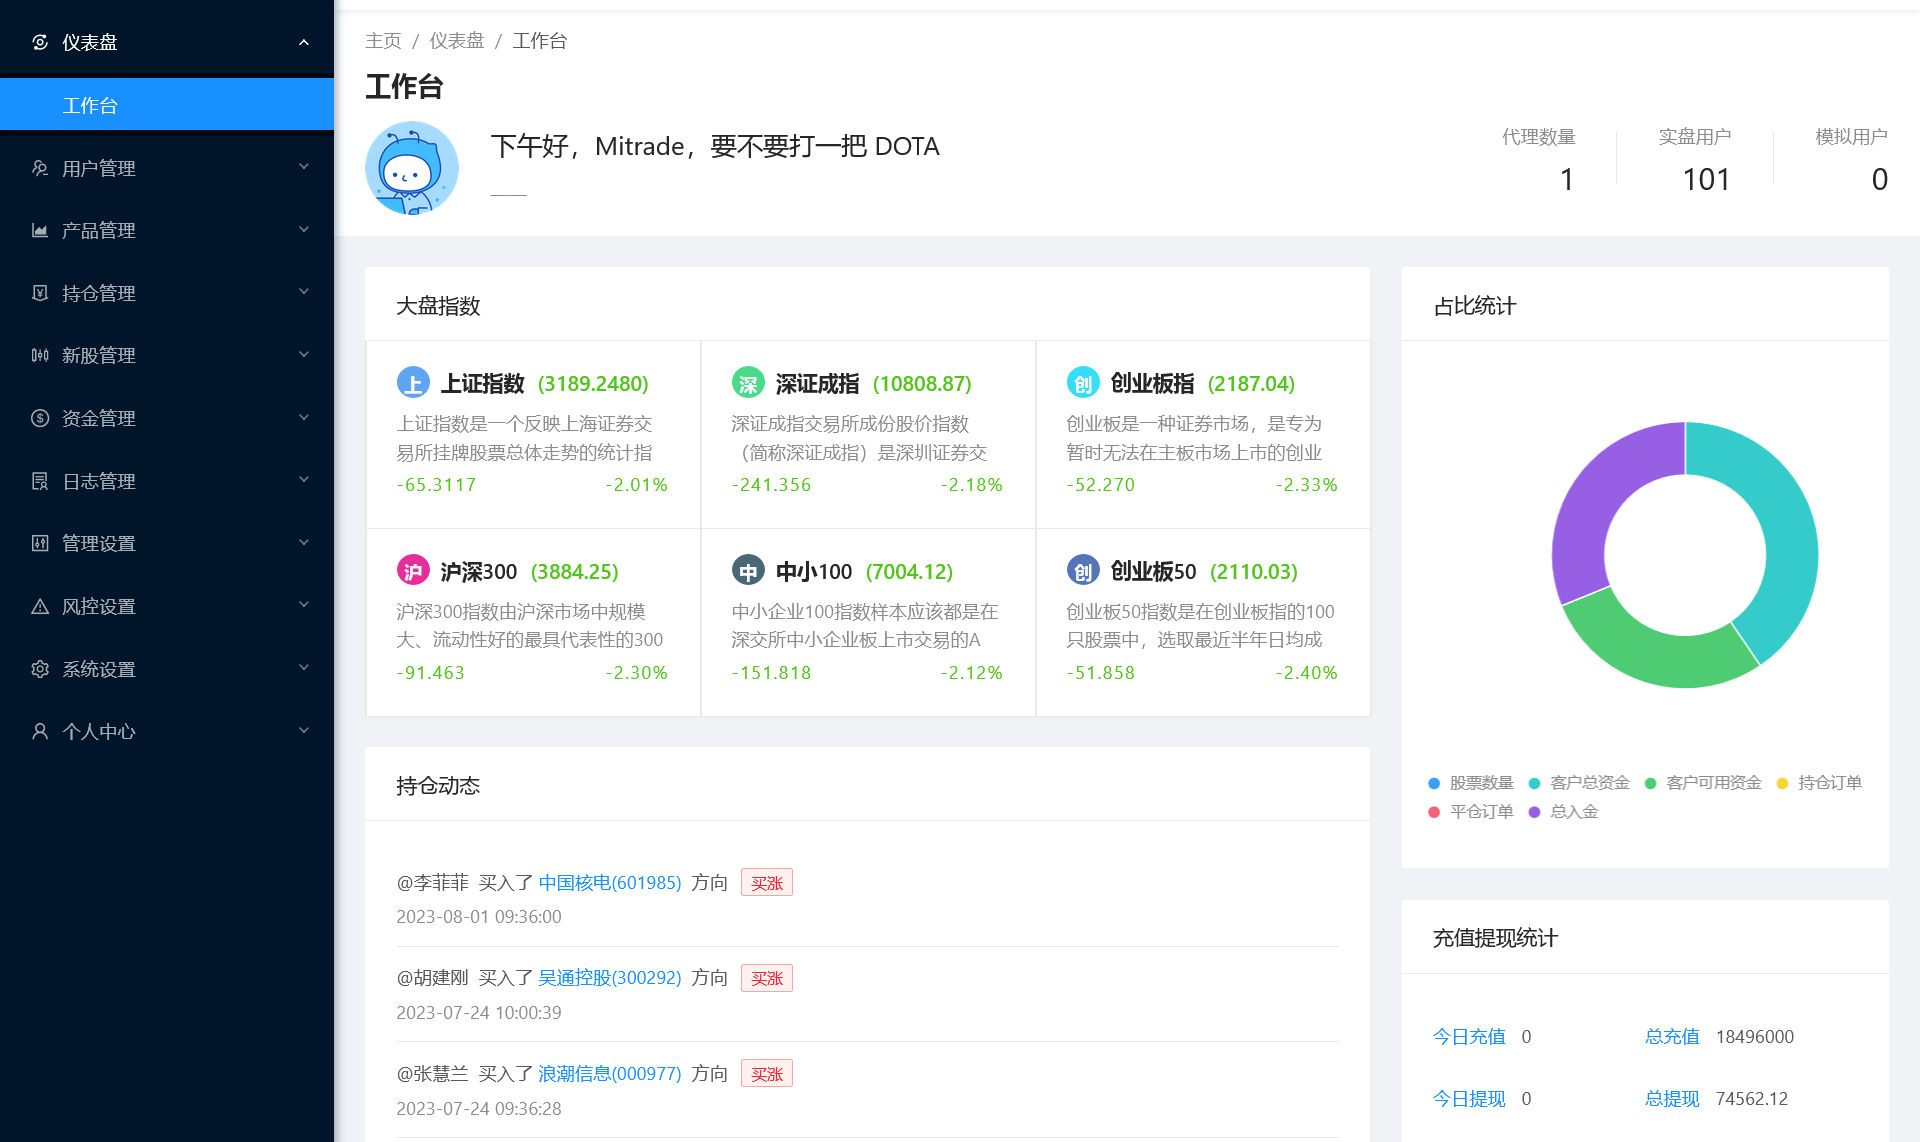Click the 总提现 withdrawal link
Screen dimensions: 1920x1142
(x=1671, y=1098)
